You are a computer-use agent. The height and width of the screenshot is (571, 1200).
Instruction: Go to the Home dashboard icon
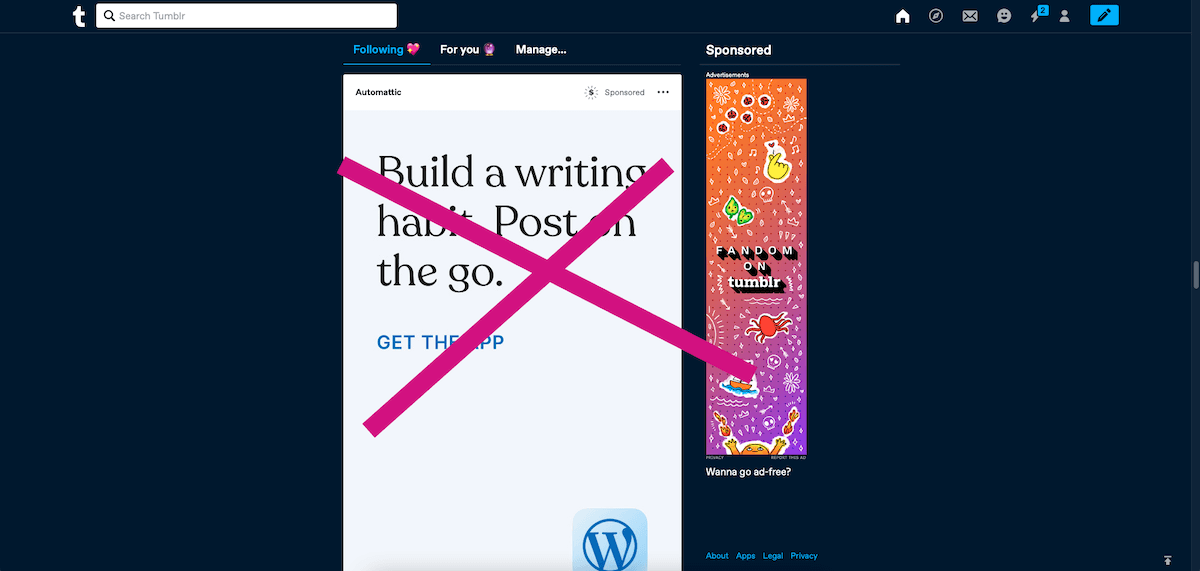[x=903, y=16]
